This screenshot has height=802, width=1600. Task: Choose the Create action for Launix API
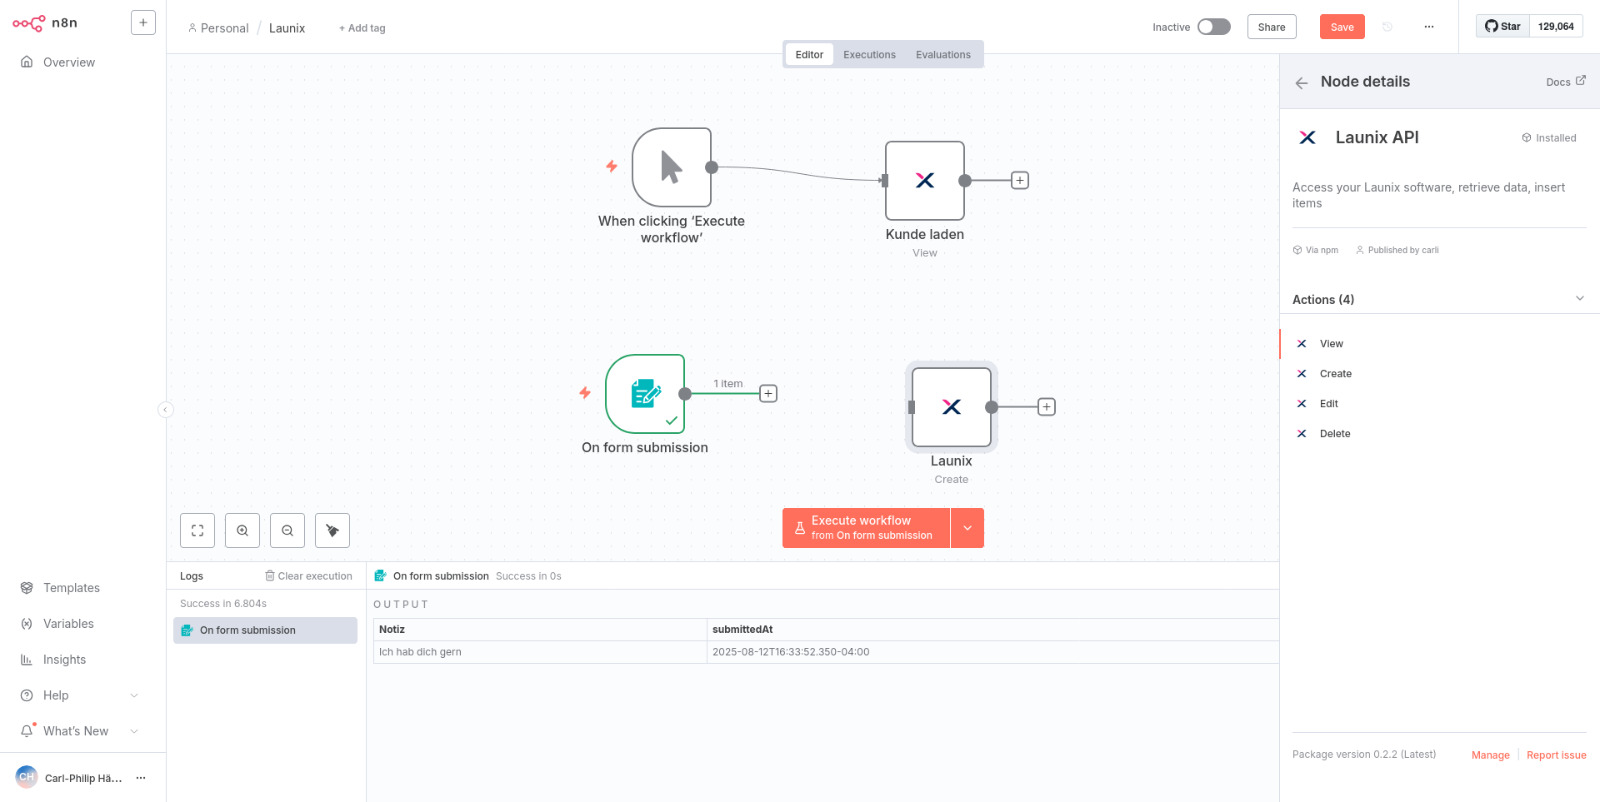point(1335,374)
